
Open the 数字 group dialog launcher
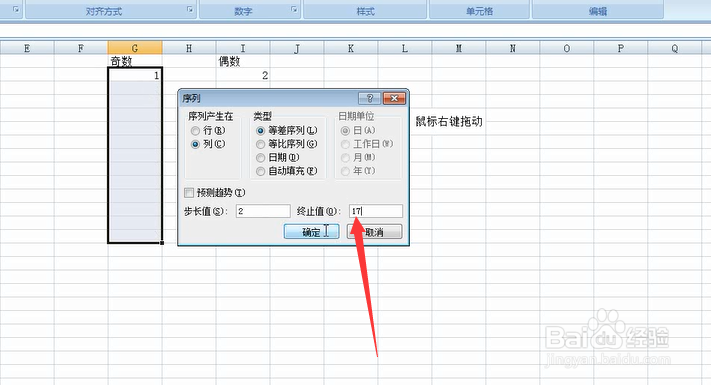point(294,10)
